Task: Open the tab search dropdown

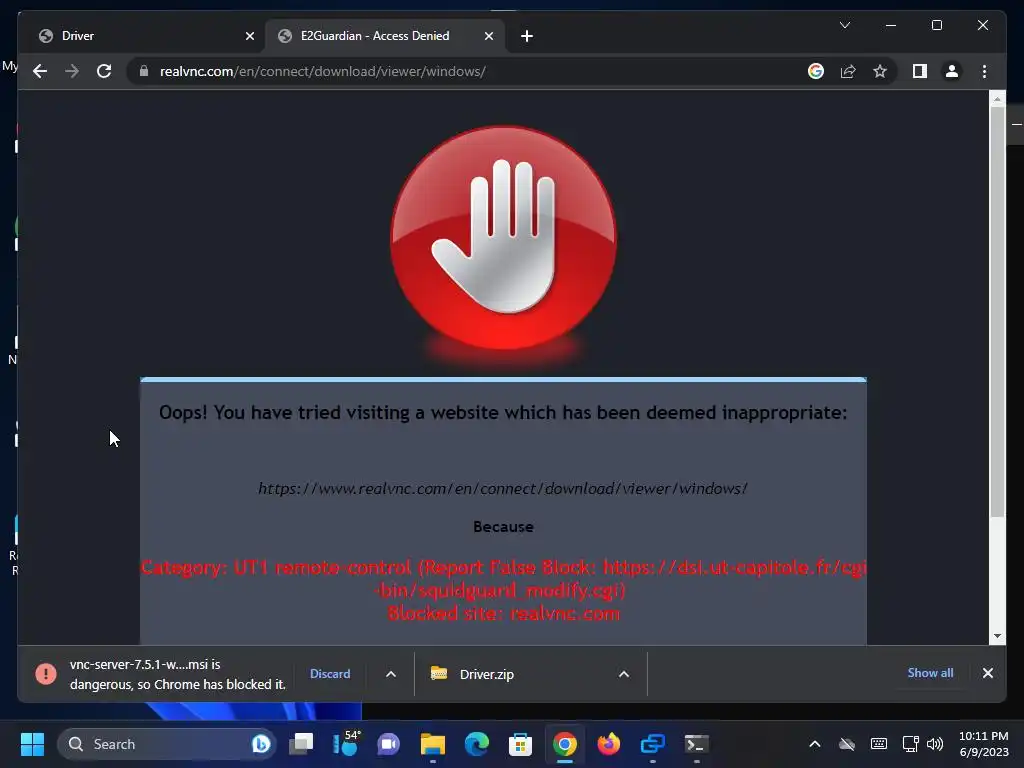Action: pyautogui.click(x=844, y=25)
